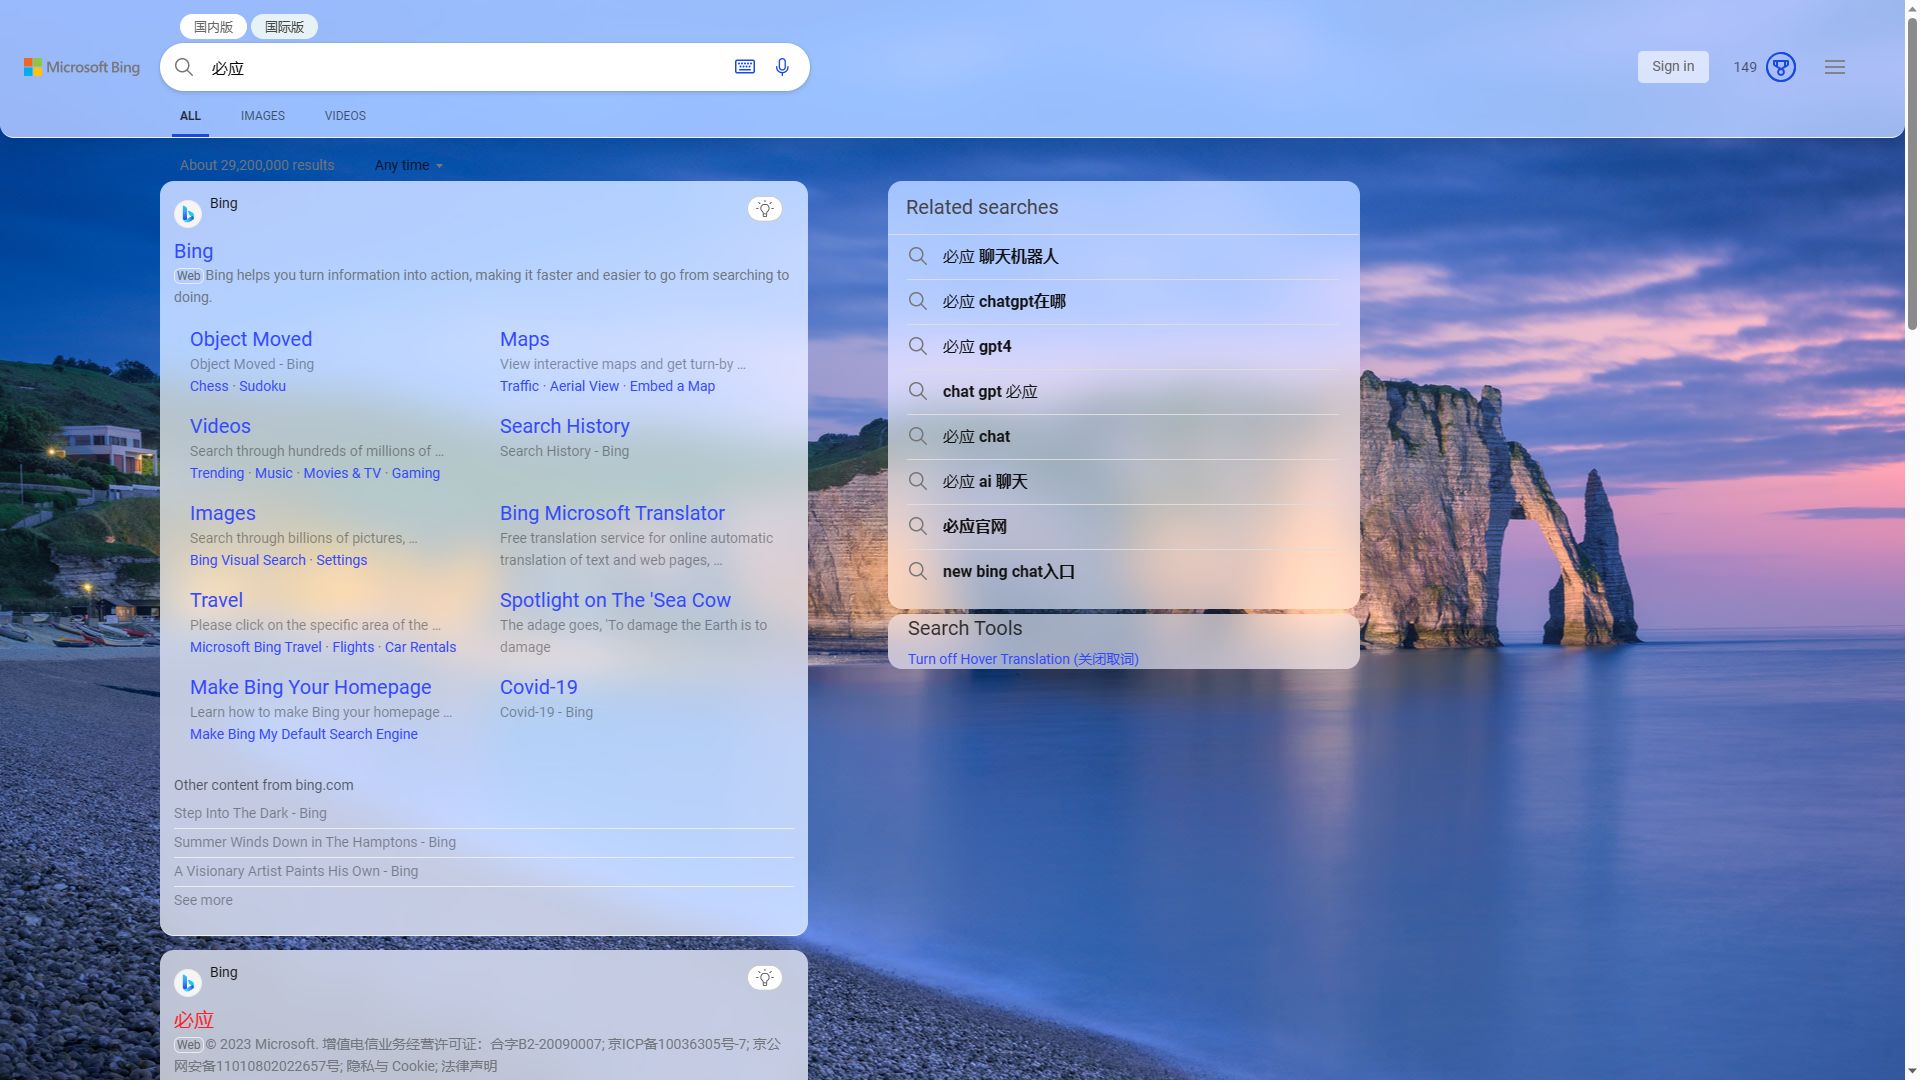Open the Bing result title link

(x=193, y=251)
